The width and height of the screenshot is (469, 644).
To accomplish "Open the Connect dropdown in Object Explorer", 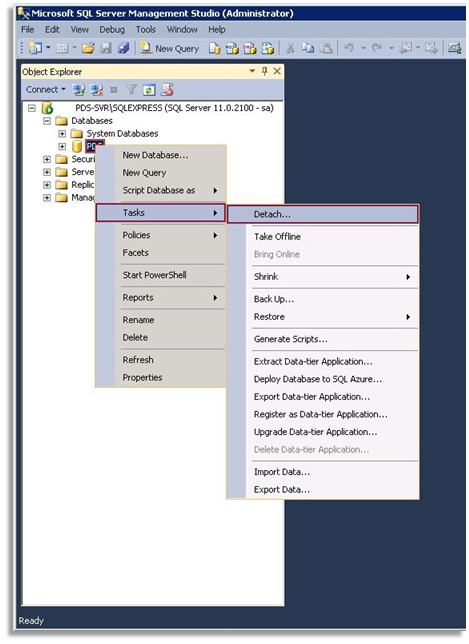I will [x=45, y=90].
